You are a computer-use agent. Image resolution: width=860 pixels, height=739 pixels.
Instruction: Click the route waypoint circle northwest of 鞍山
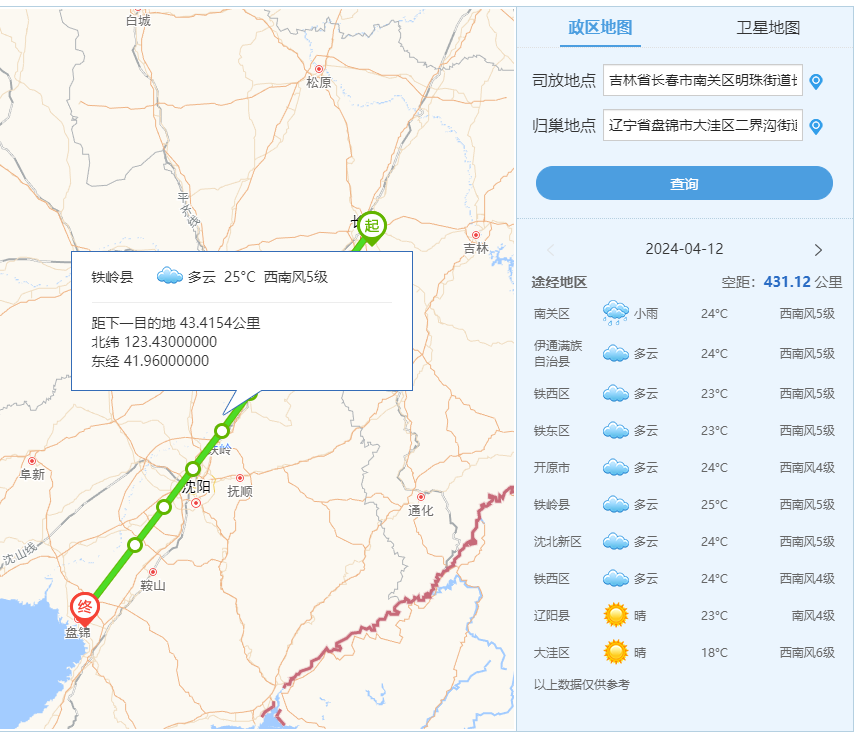[135, 545]
